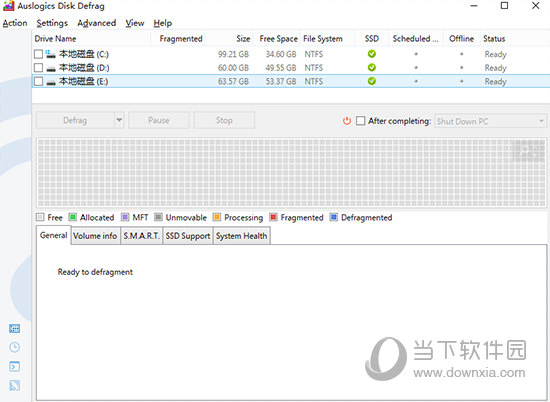Open the Shut Down PC combo box
The image size is (550, 402).
[490, 121]
